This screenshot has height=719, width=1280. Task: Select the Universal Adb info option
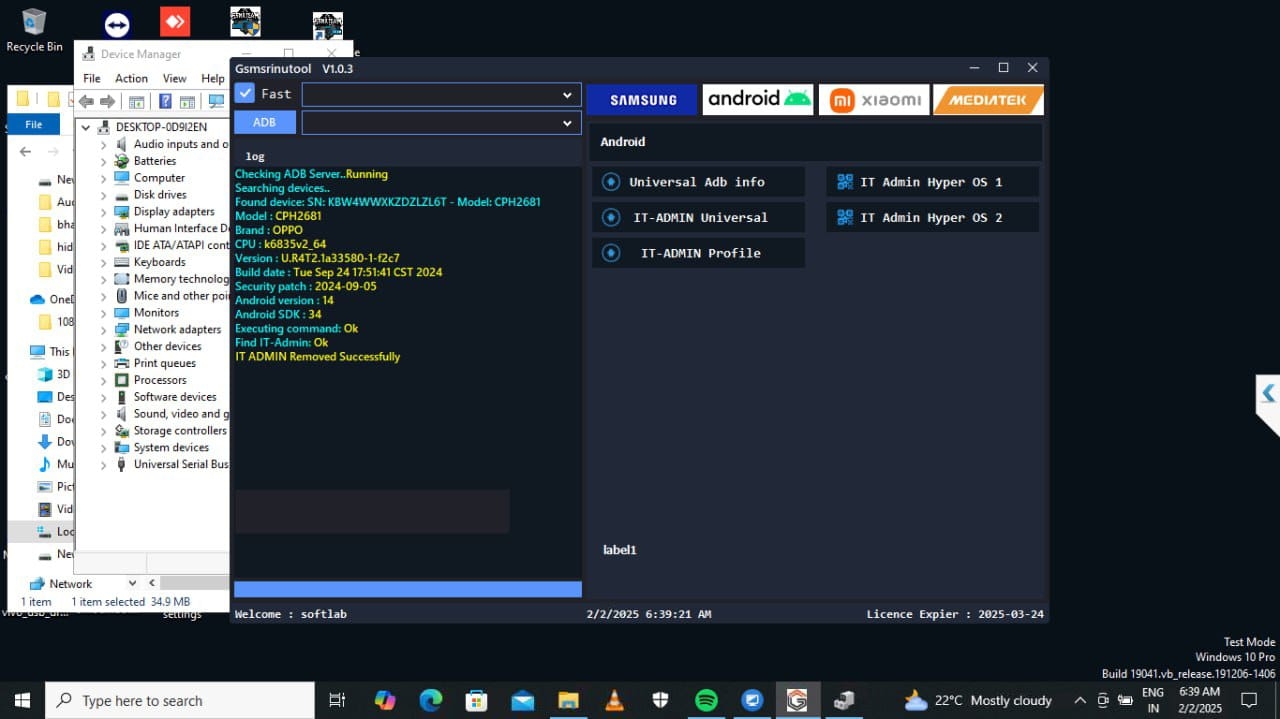tap(697, 182)
